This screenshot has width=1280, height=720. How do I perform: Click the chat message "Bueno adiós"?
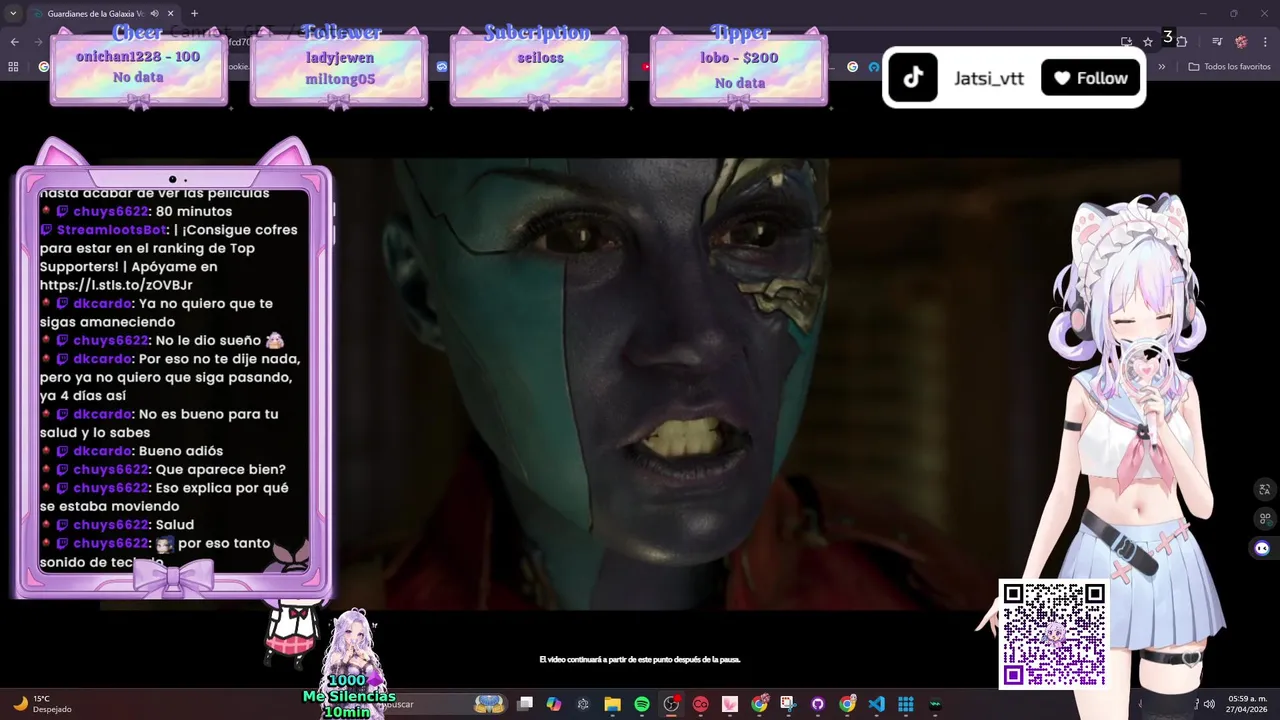[x=181, y=451]
